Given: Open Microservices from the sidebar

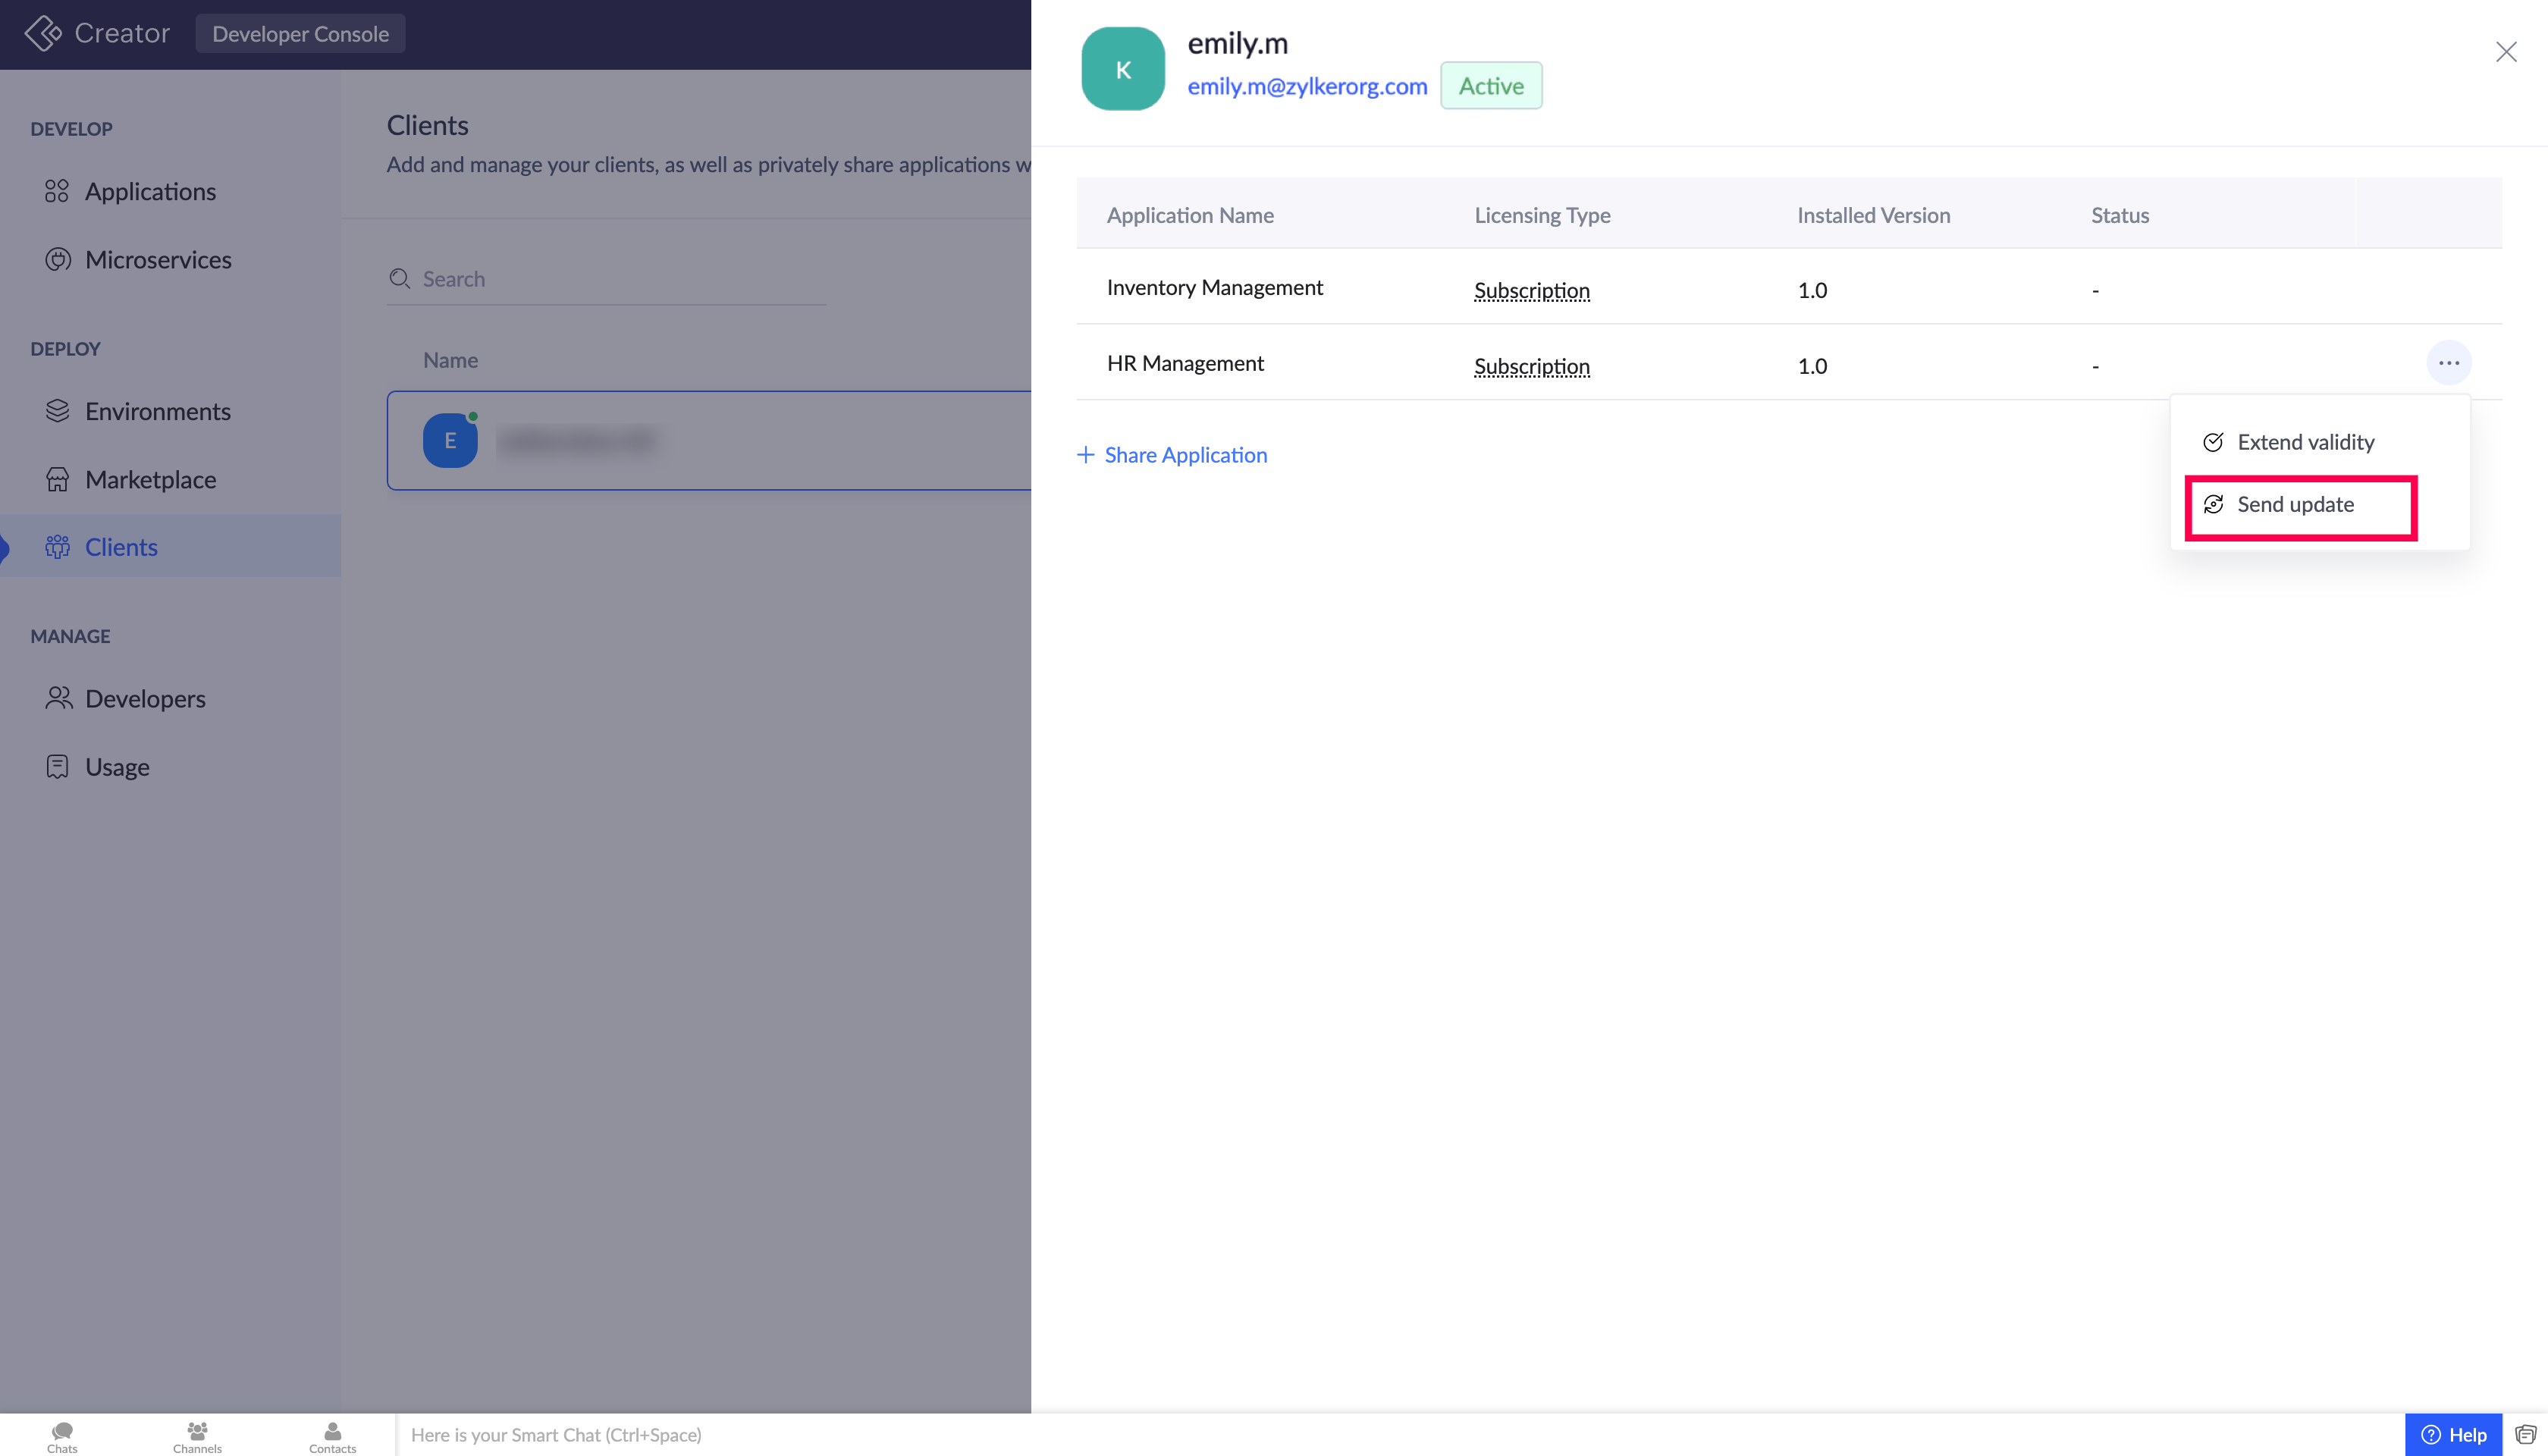Looking at the screenshot, I should [157, 260].
